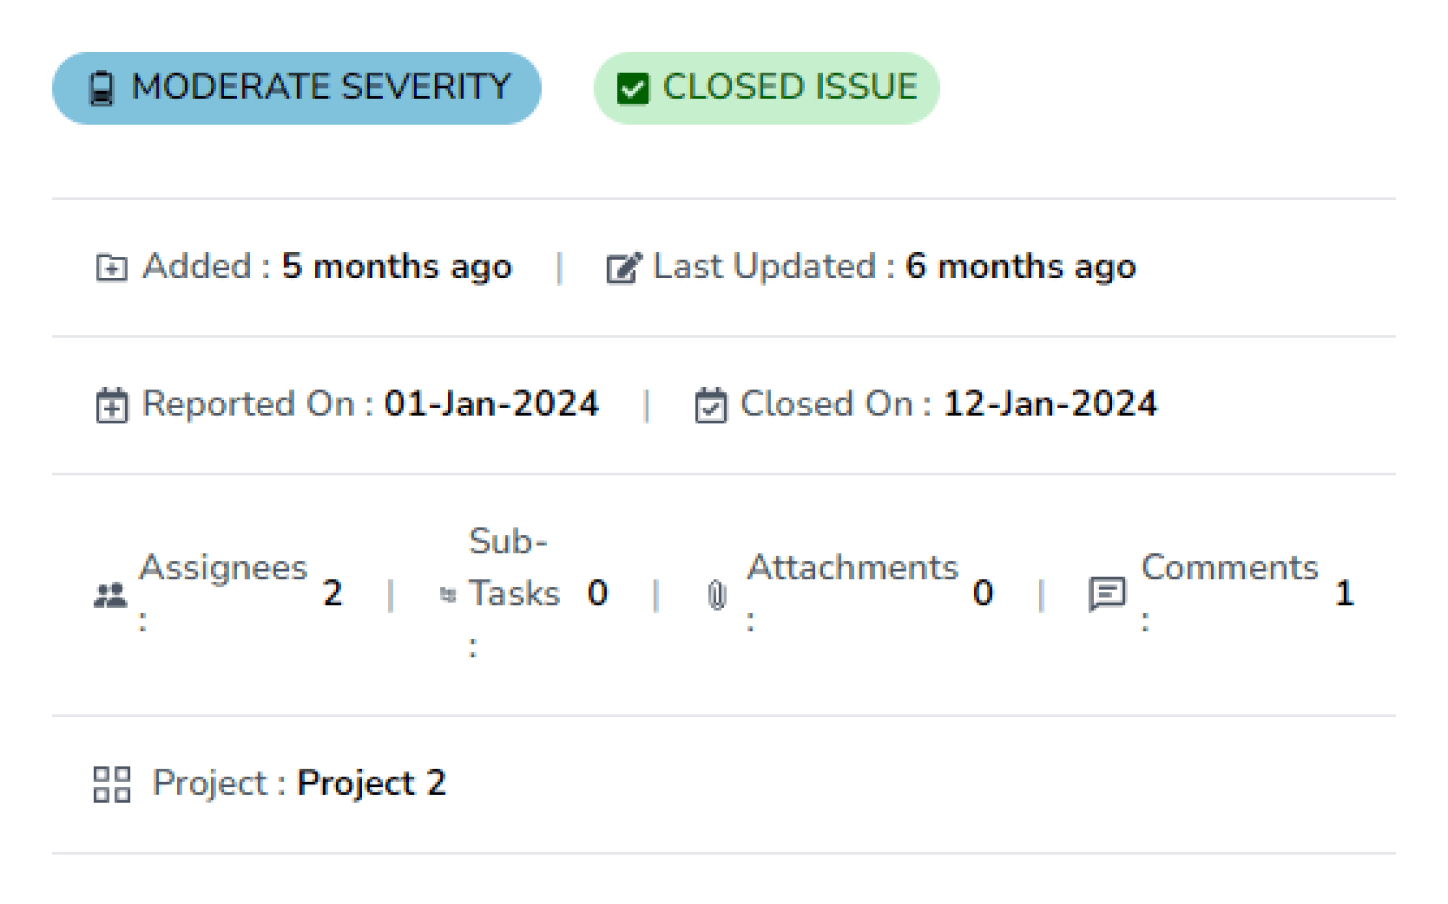Click the Moderate Severity badge icon
The image size is (1448, 904).
tap(101, 88)
